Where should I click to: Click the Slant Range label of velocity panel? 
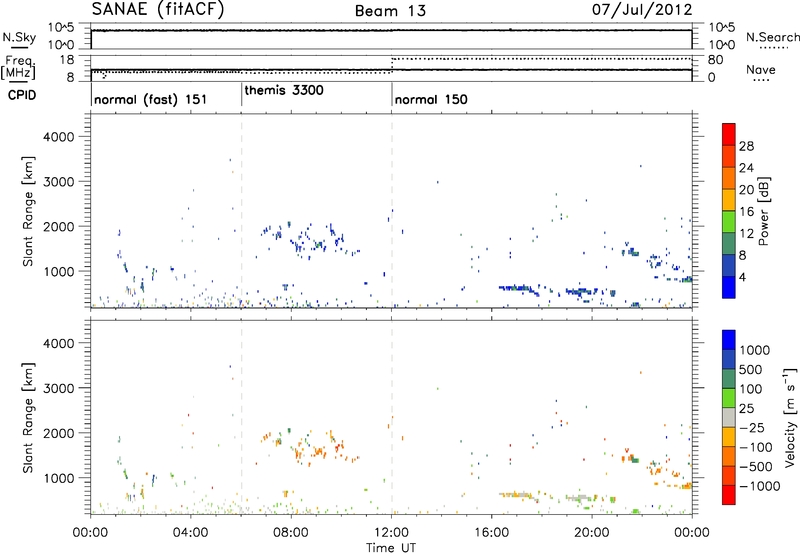click(x=28, y=418)
